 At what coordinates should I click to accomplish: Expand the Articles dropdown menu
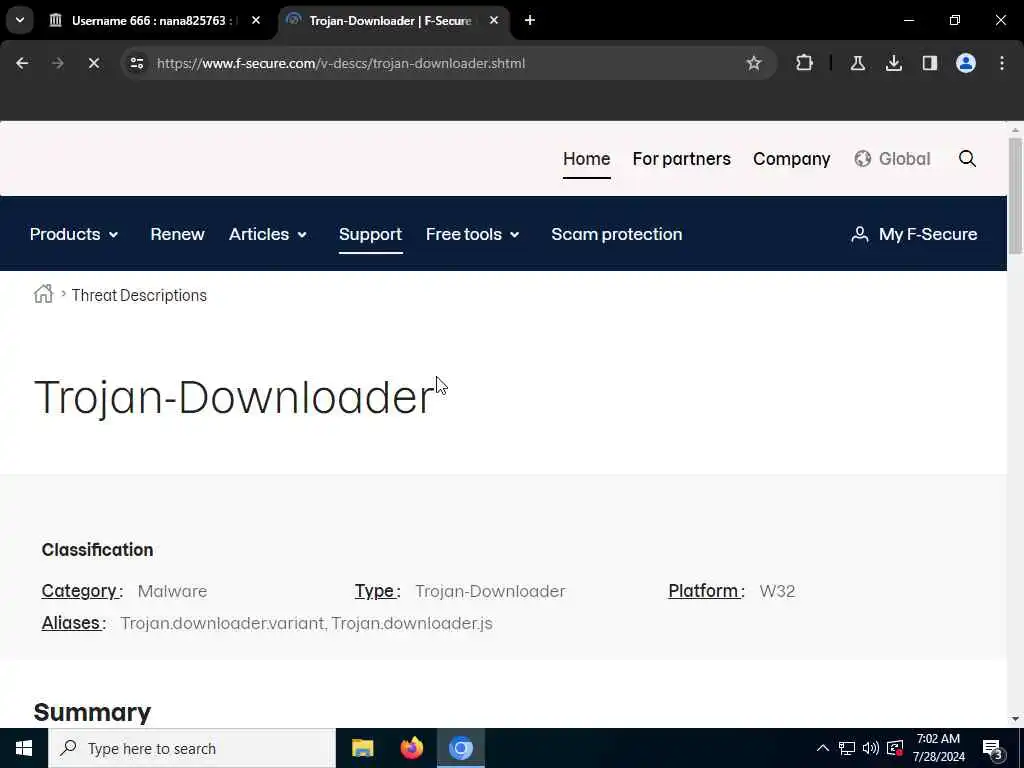(x=268, y=234)
